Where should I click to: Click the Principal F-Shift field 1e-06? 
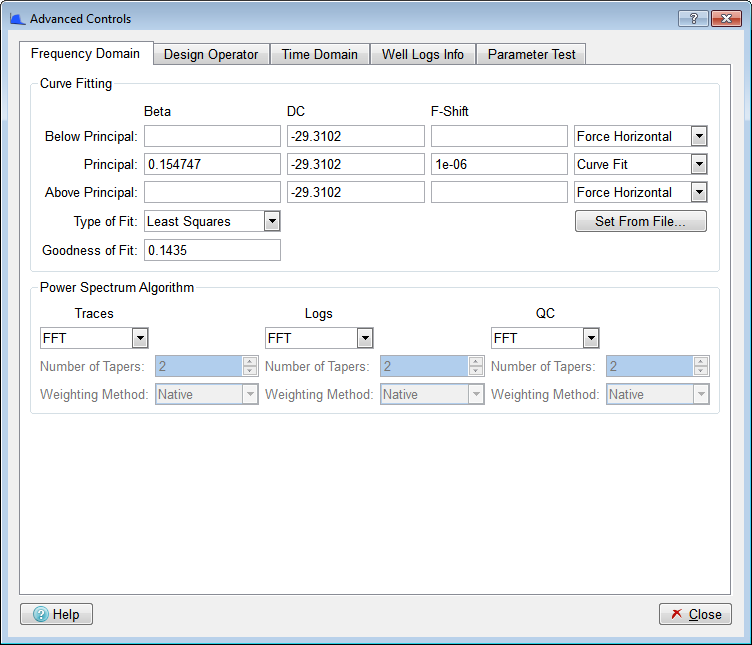(x=499, y=164)
